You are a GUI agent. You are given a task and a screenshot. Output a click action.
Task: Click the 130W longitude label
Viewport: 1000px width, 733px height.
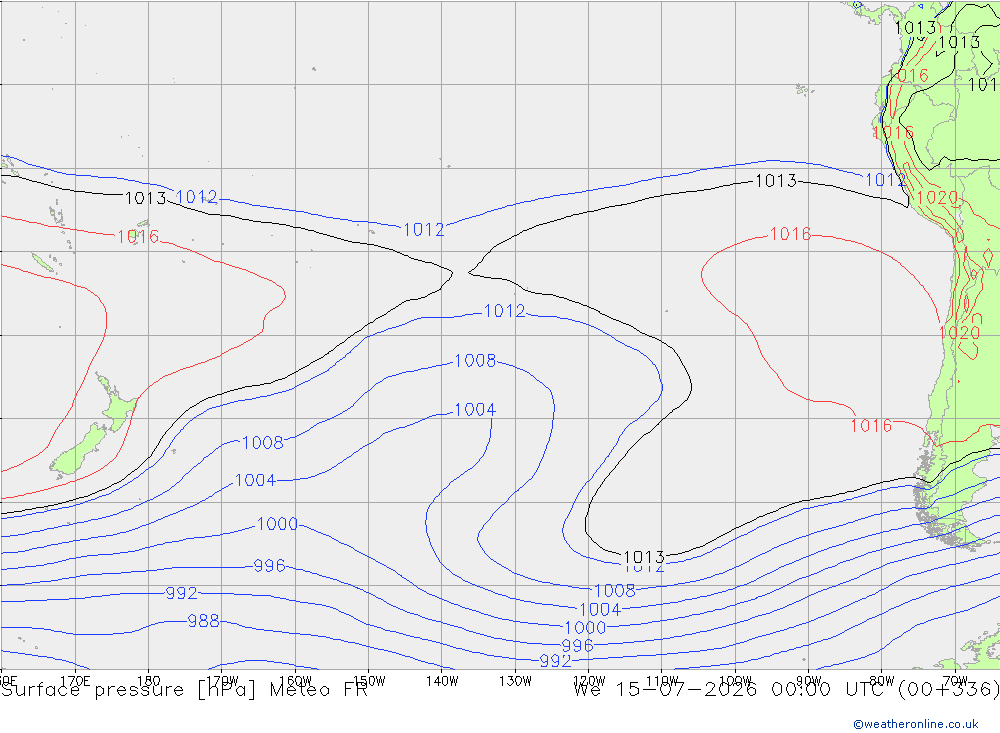pyautogui.click(x=515, y=681)
